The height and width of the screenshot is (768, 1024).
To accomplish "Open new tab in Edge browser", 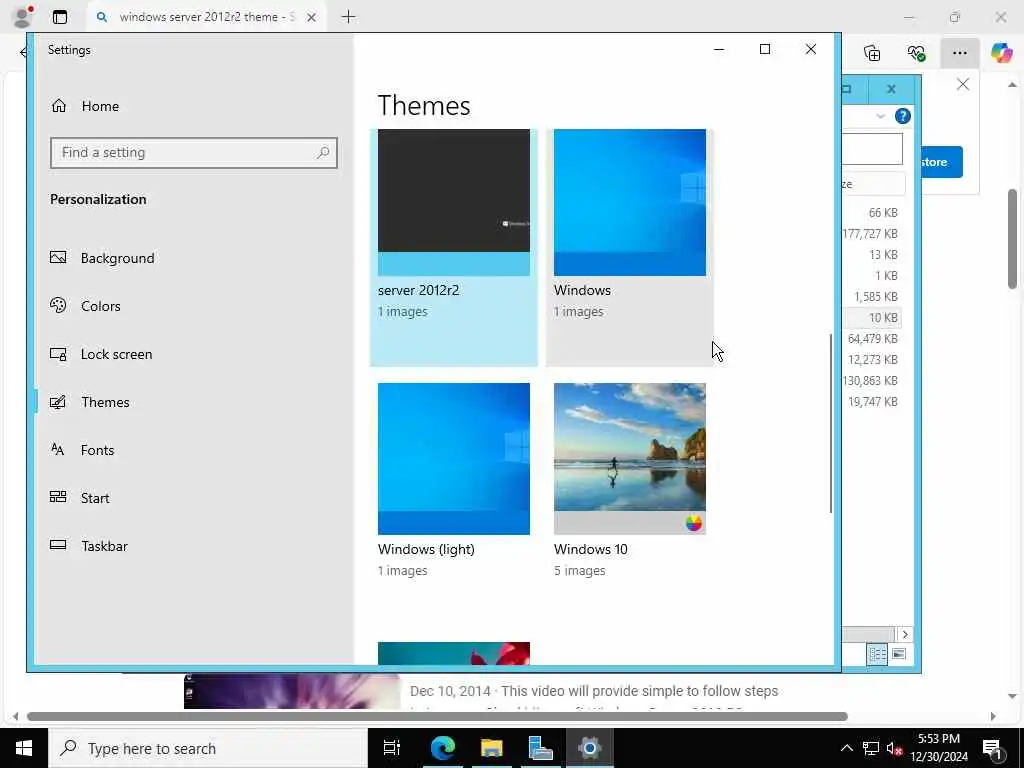I will click(349, 17).
